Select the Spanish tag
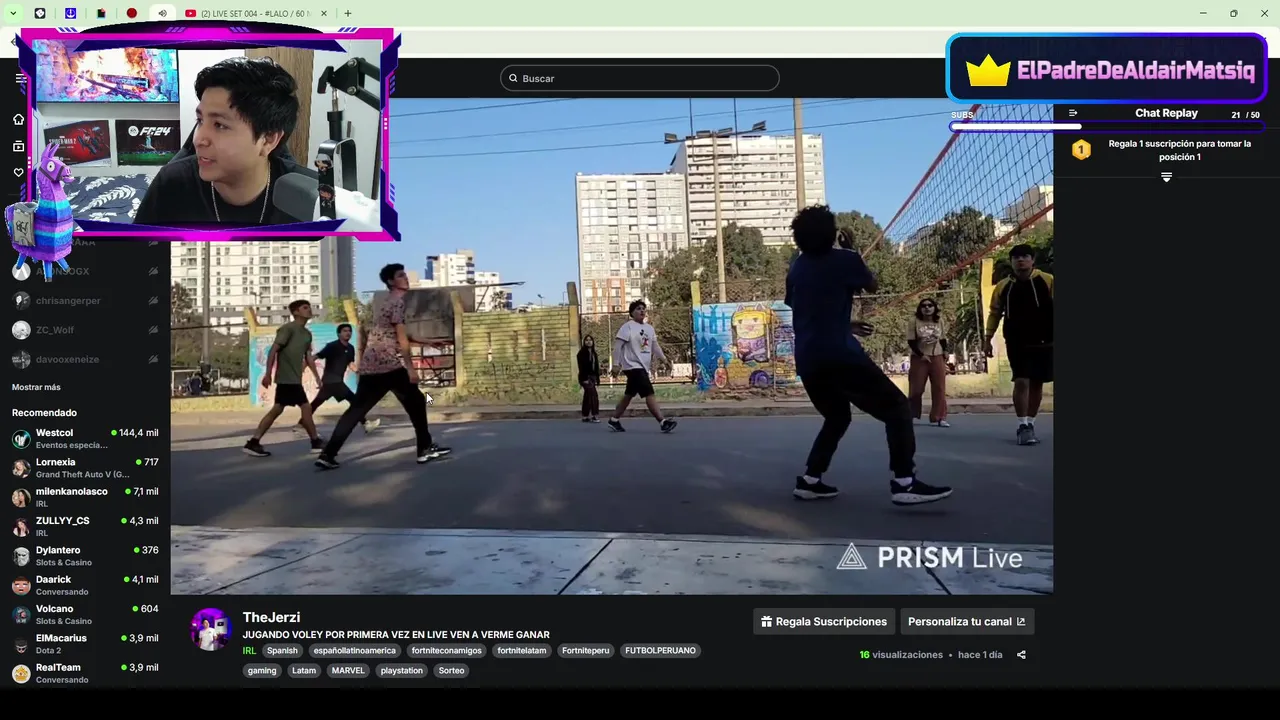 (x=282, y=651)
